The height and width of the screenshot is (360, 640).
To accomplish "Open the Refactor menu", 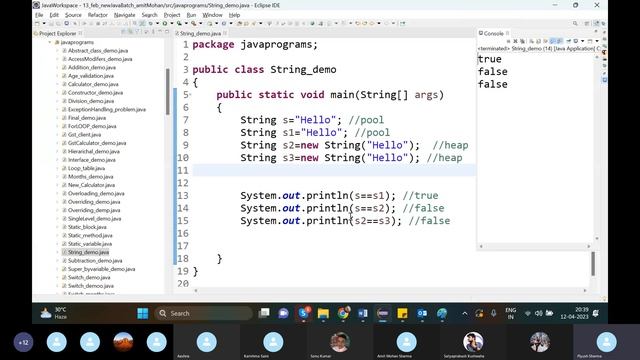I will (x=98, y=15).
